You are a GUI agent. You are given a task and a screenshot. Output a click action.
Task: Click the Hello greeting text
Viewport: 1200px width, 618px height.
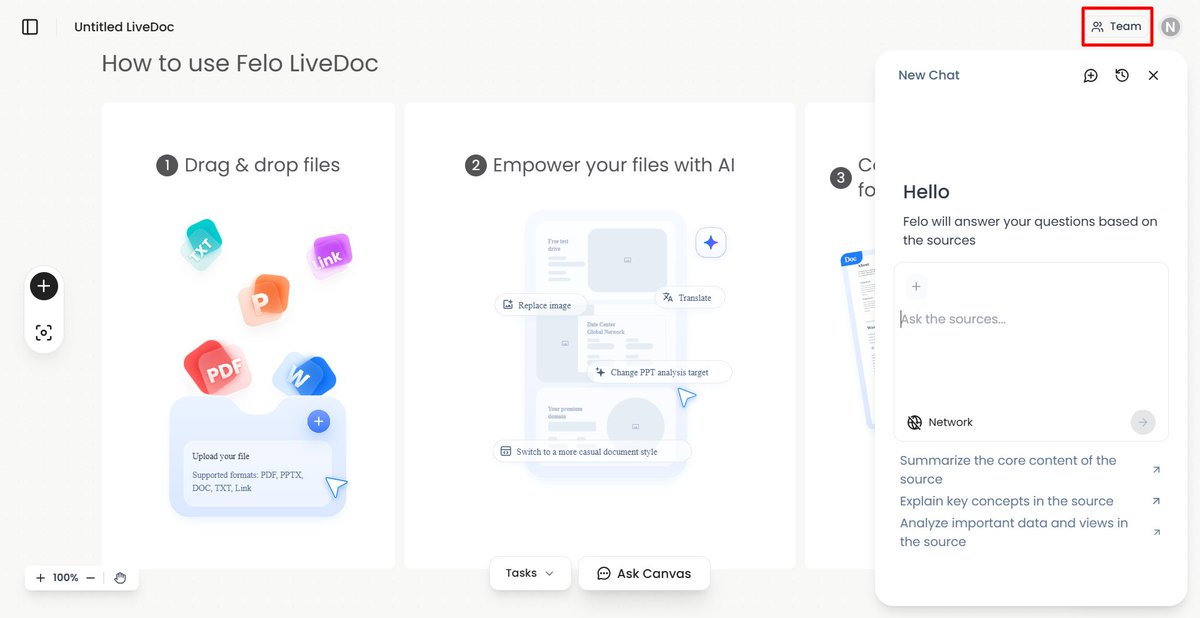pyautogui.click(x=926, y=192)
